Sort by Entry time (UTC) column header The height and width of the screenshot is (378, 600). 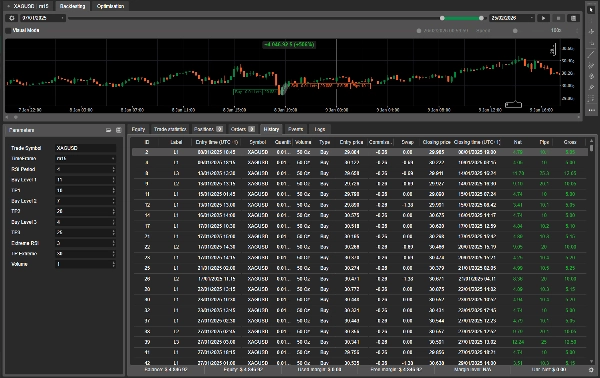pos(217,142)
